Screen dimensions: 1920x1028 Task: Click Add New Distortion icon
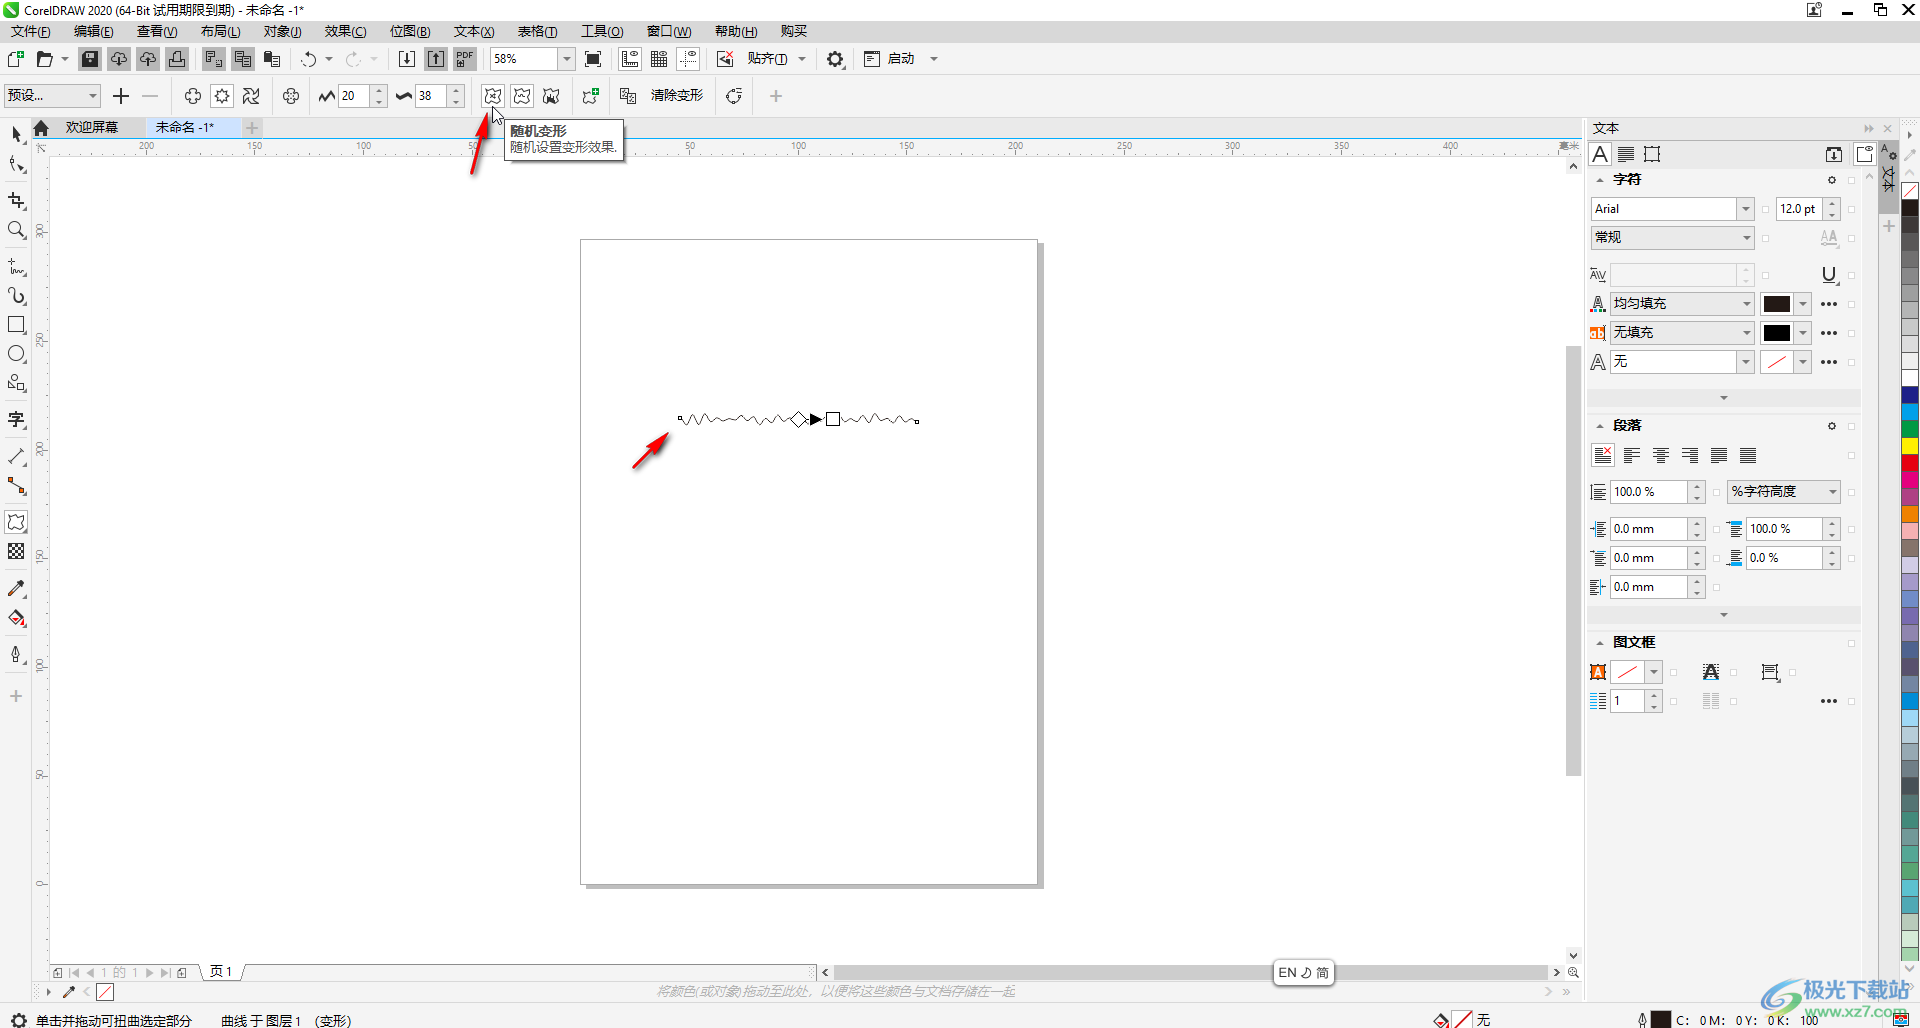point(591,96)
